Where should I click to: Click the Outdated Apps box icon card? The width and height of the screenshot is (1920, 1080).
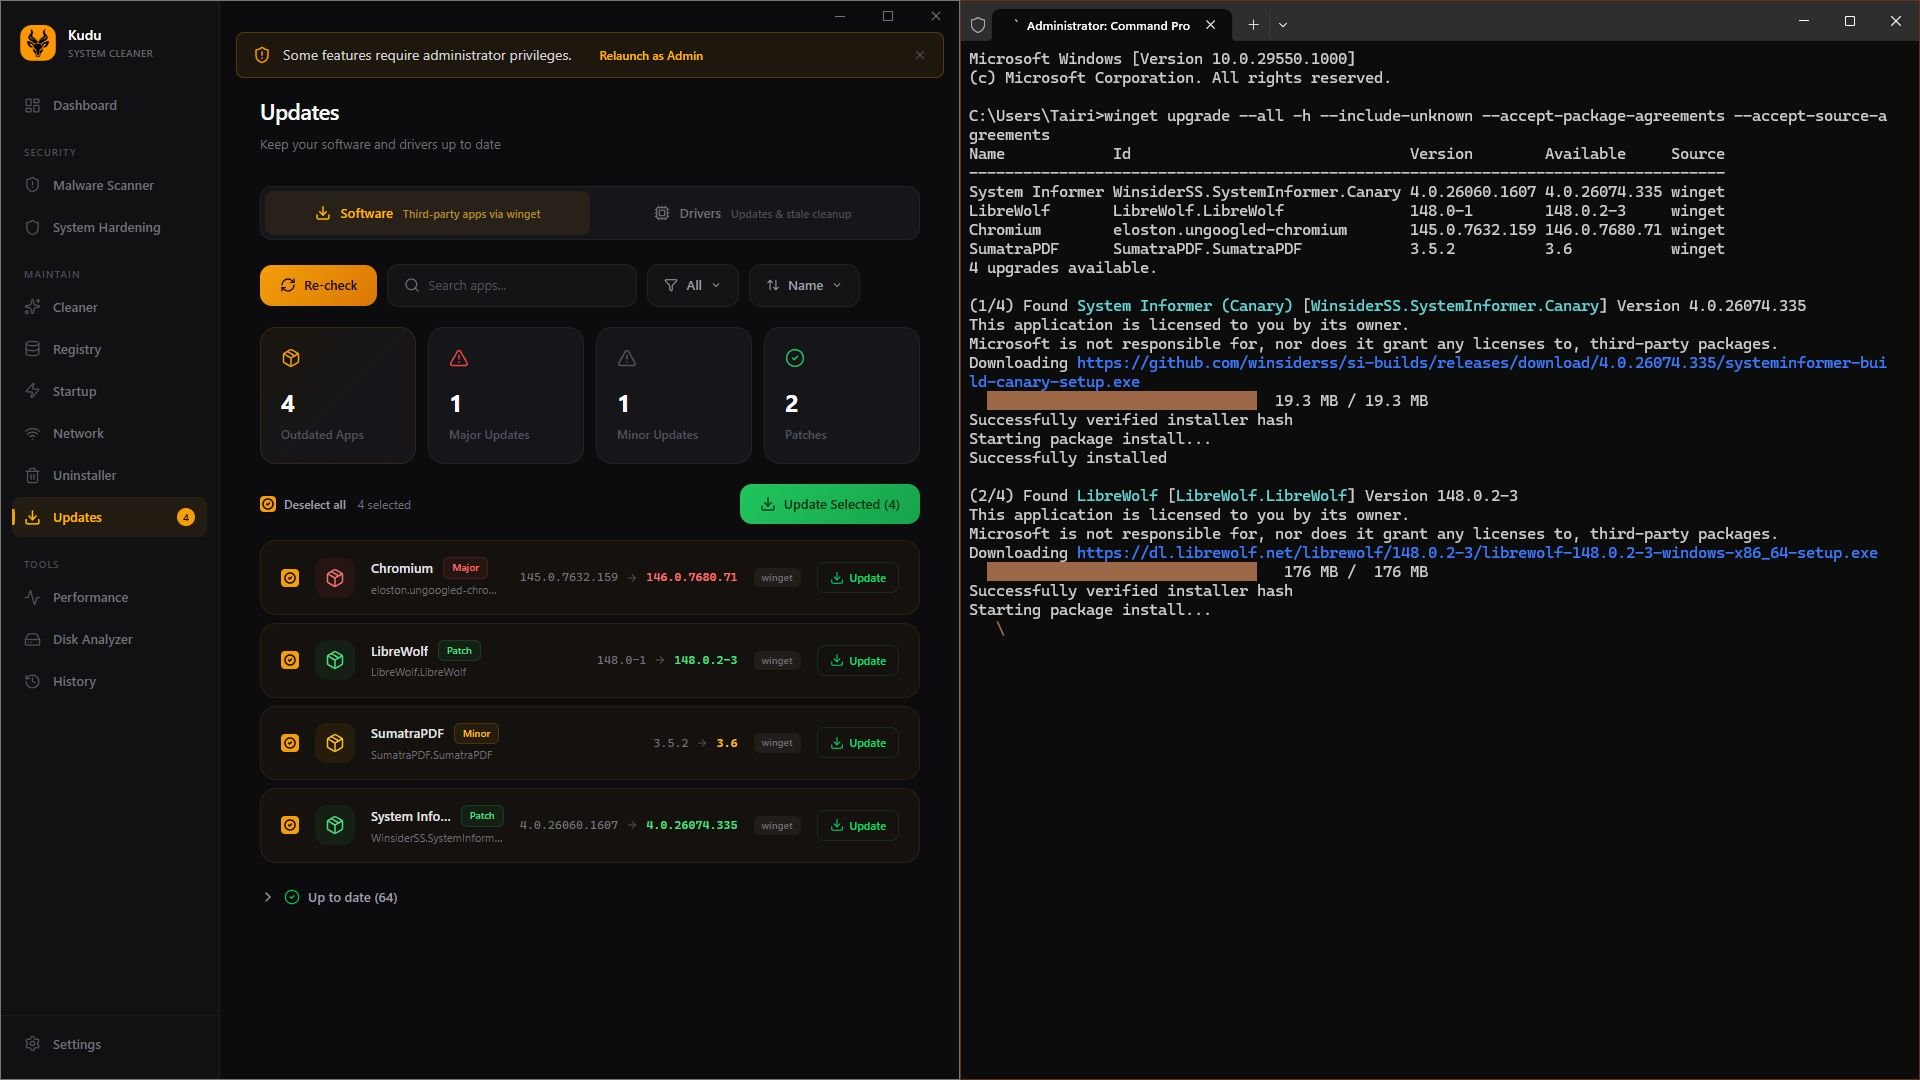coord(338,395)
